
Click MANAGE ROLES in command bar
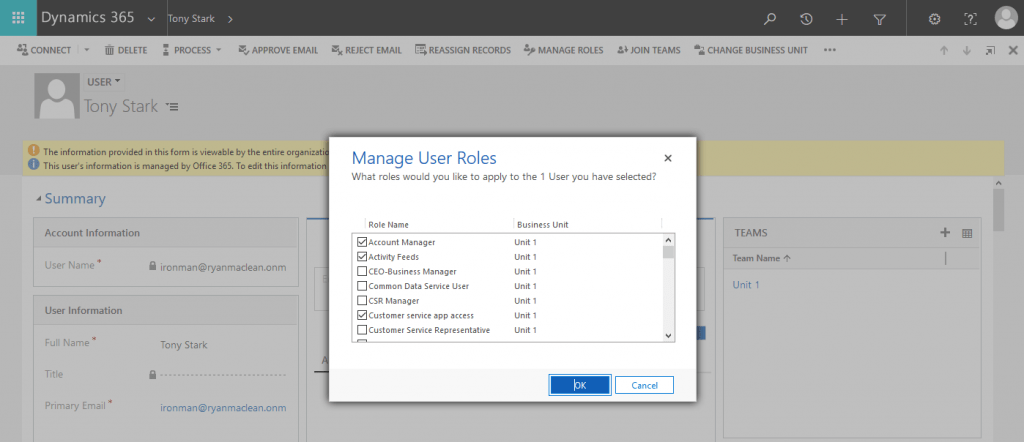coord(564,50)
